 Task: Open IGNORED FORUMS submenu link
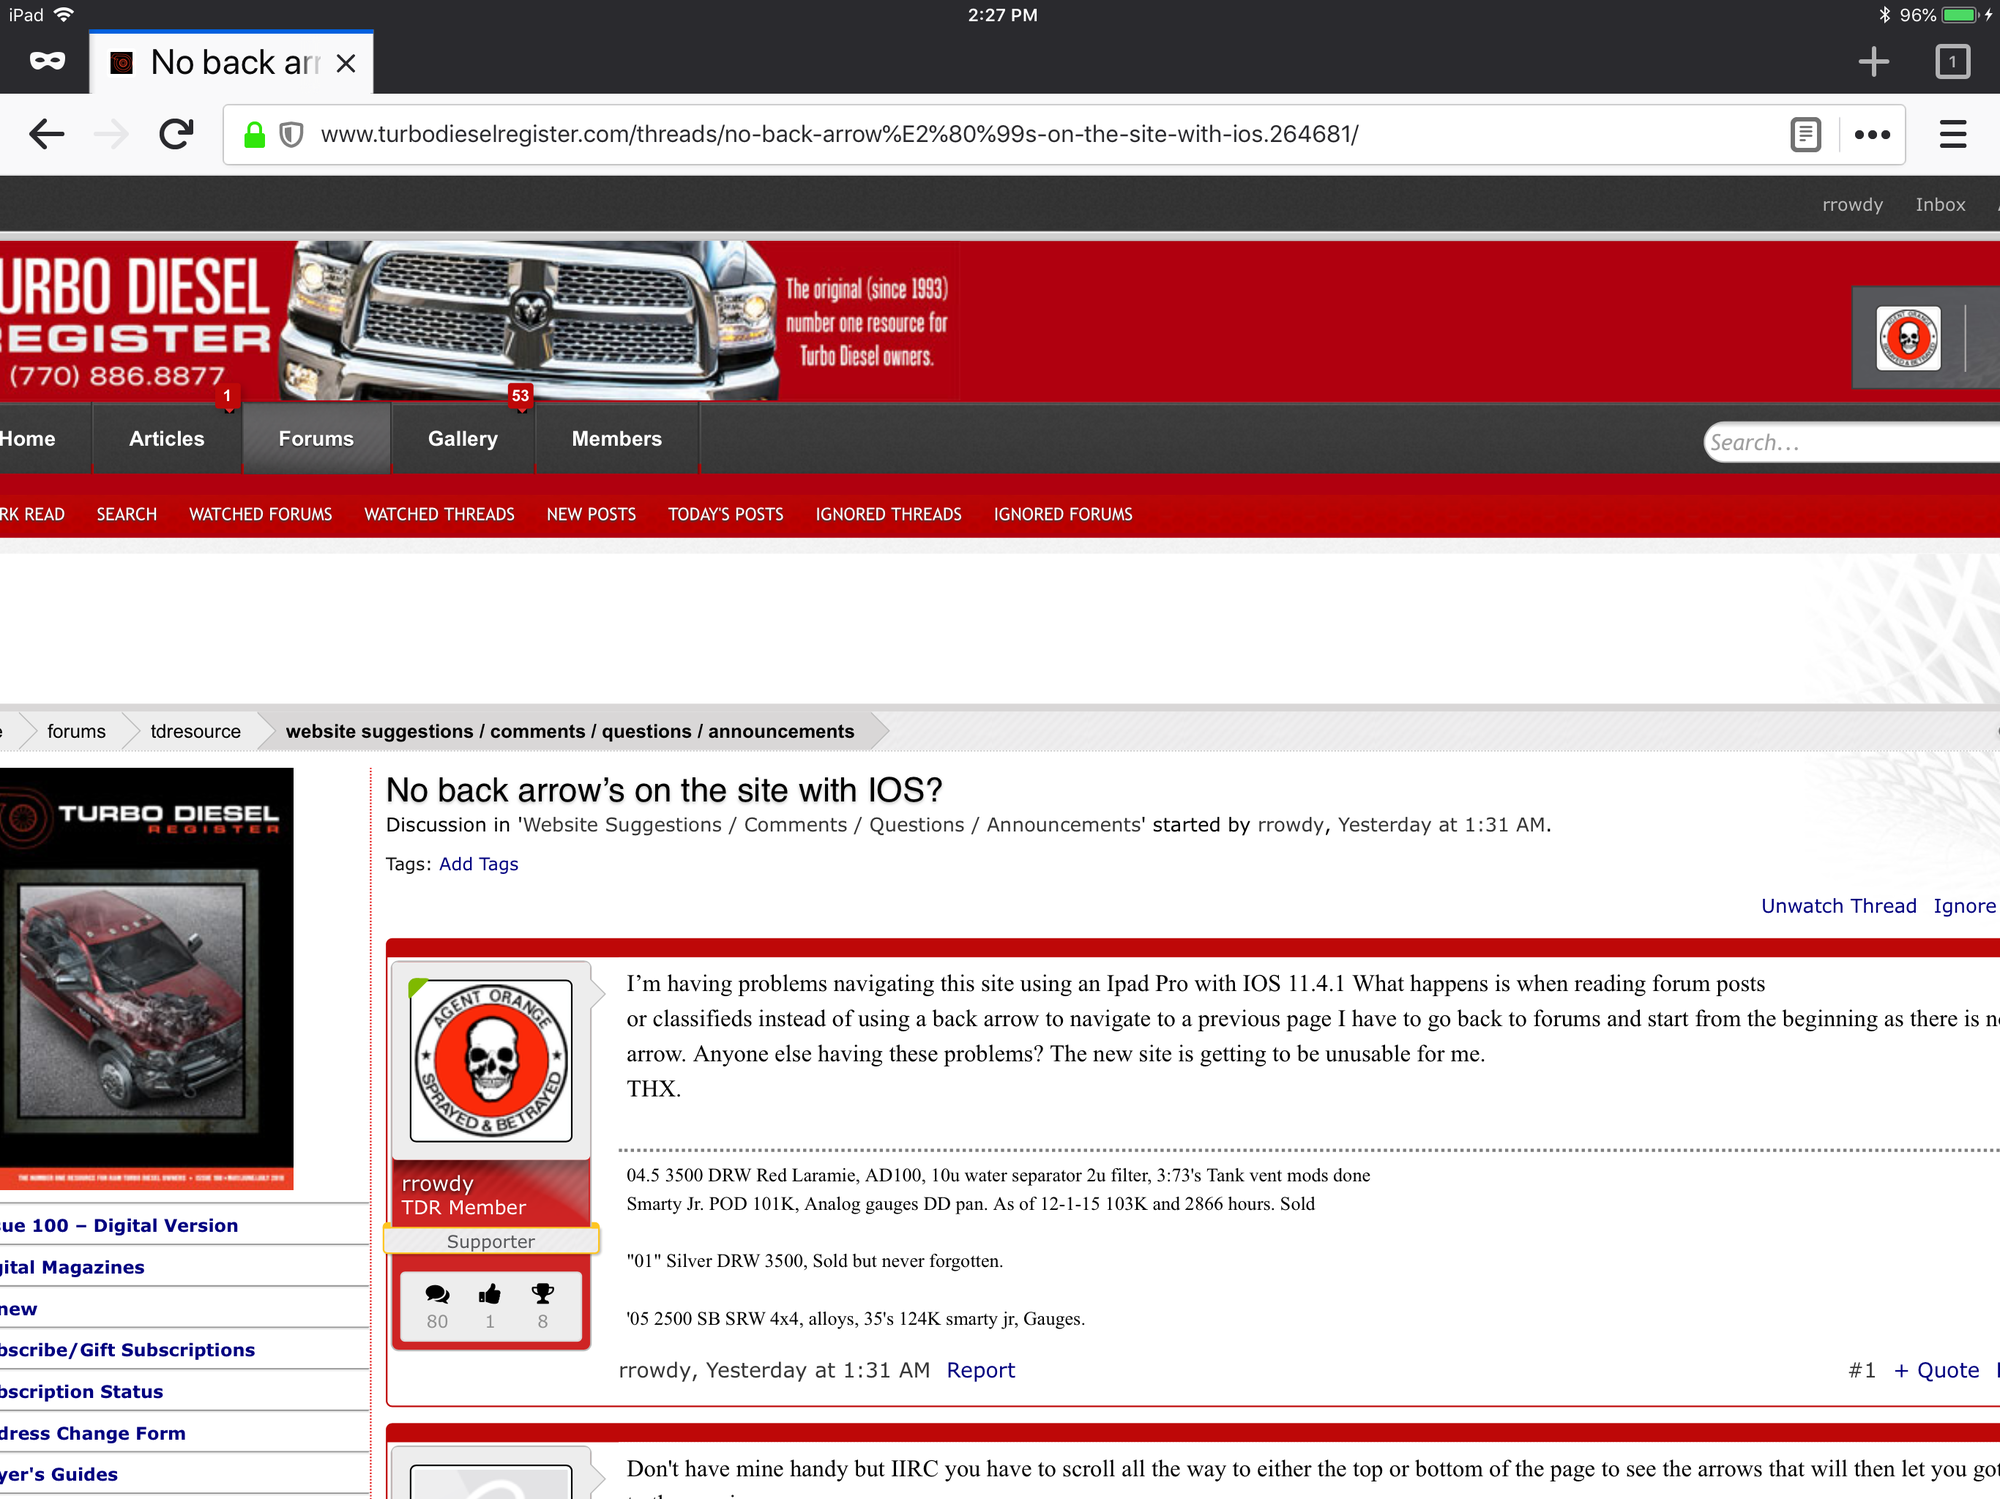click(x=1063, y=514)
